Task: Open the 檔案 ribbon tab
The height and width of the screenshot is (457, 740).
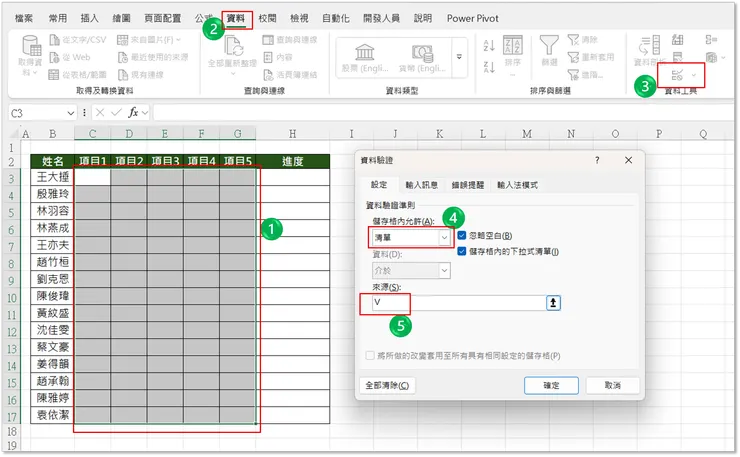Action: 24,18
